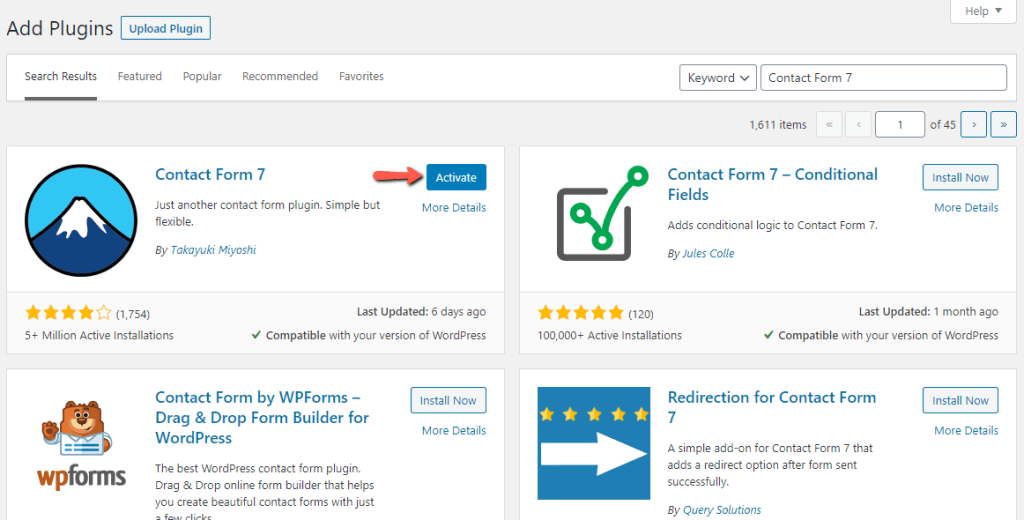This screenshot has height=520, width=1024.
Task: Switch to Recommended tab
Action: click(x=280, y=76)
